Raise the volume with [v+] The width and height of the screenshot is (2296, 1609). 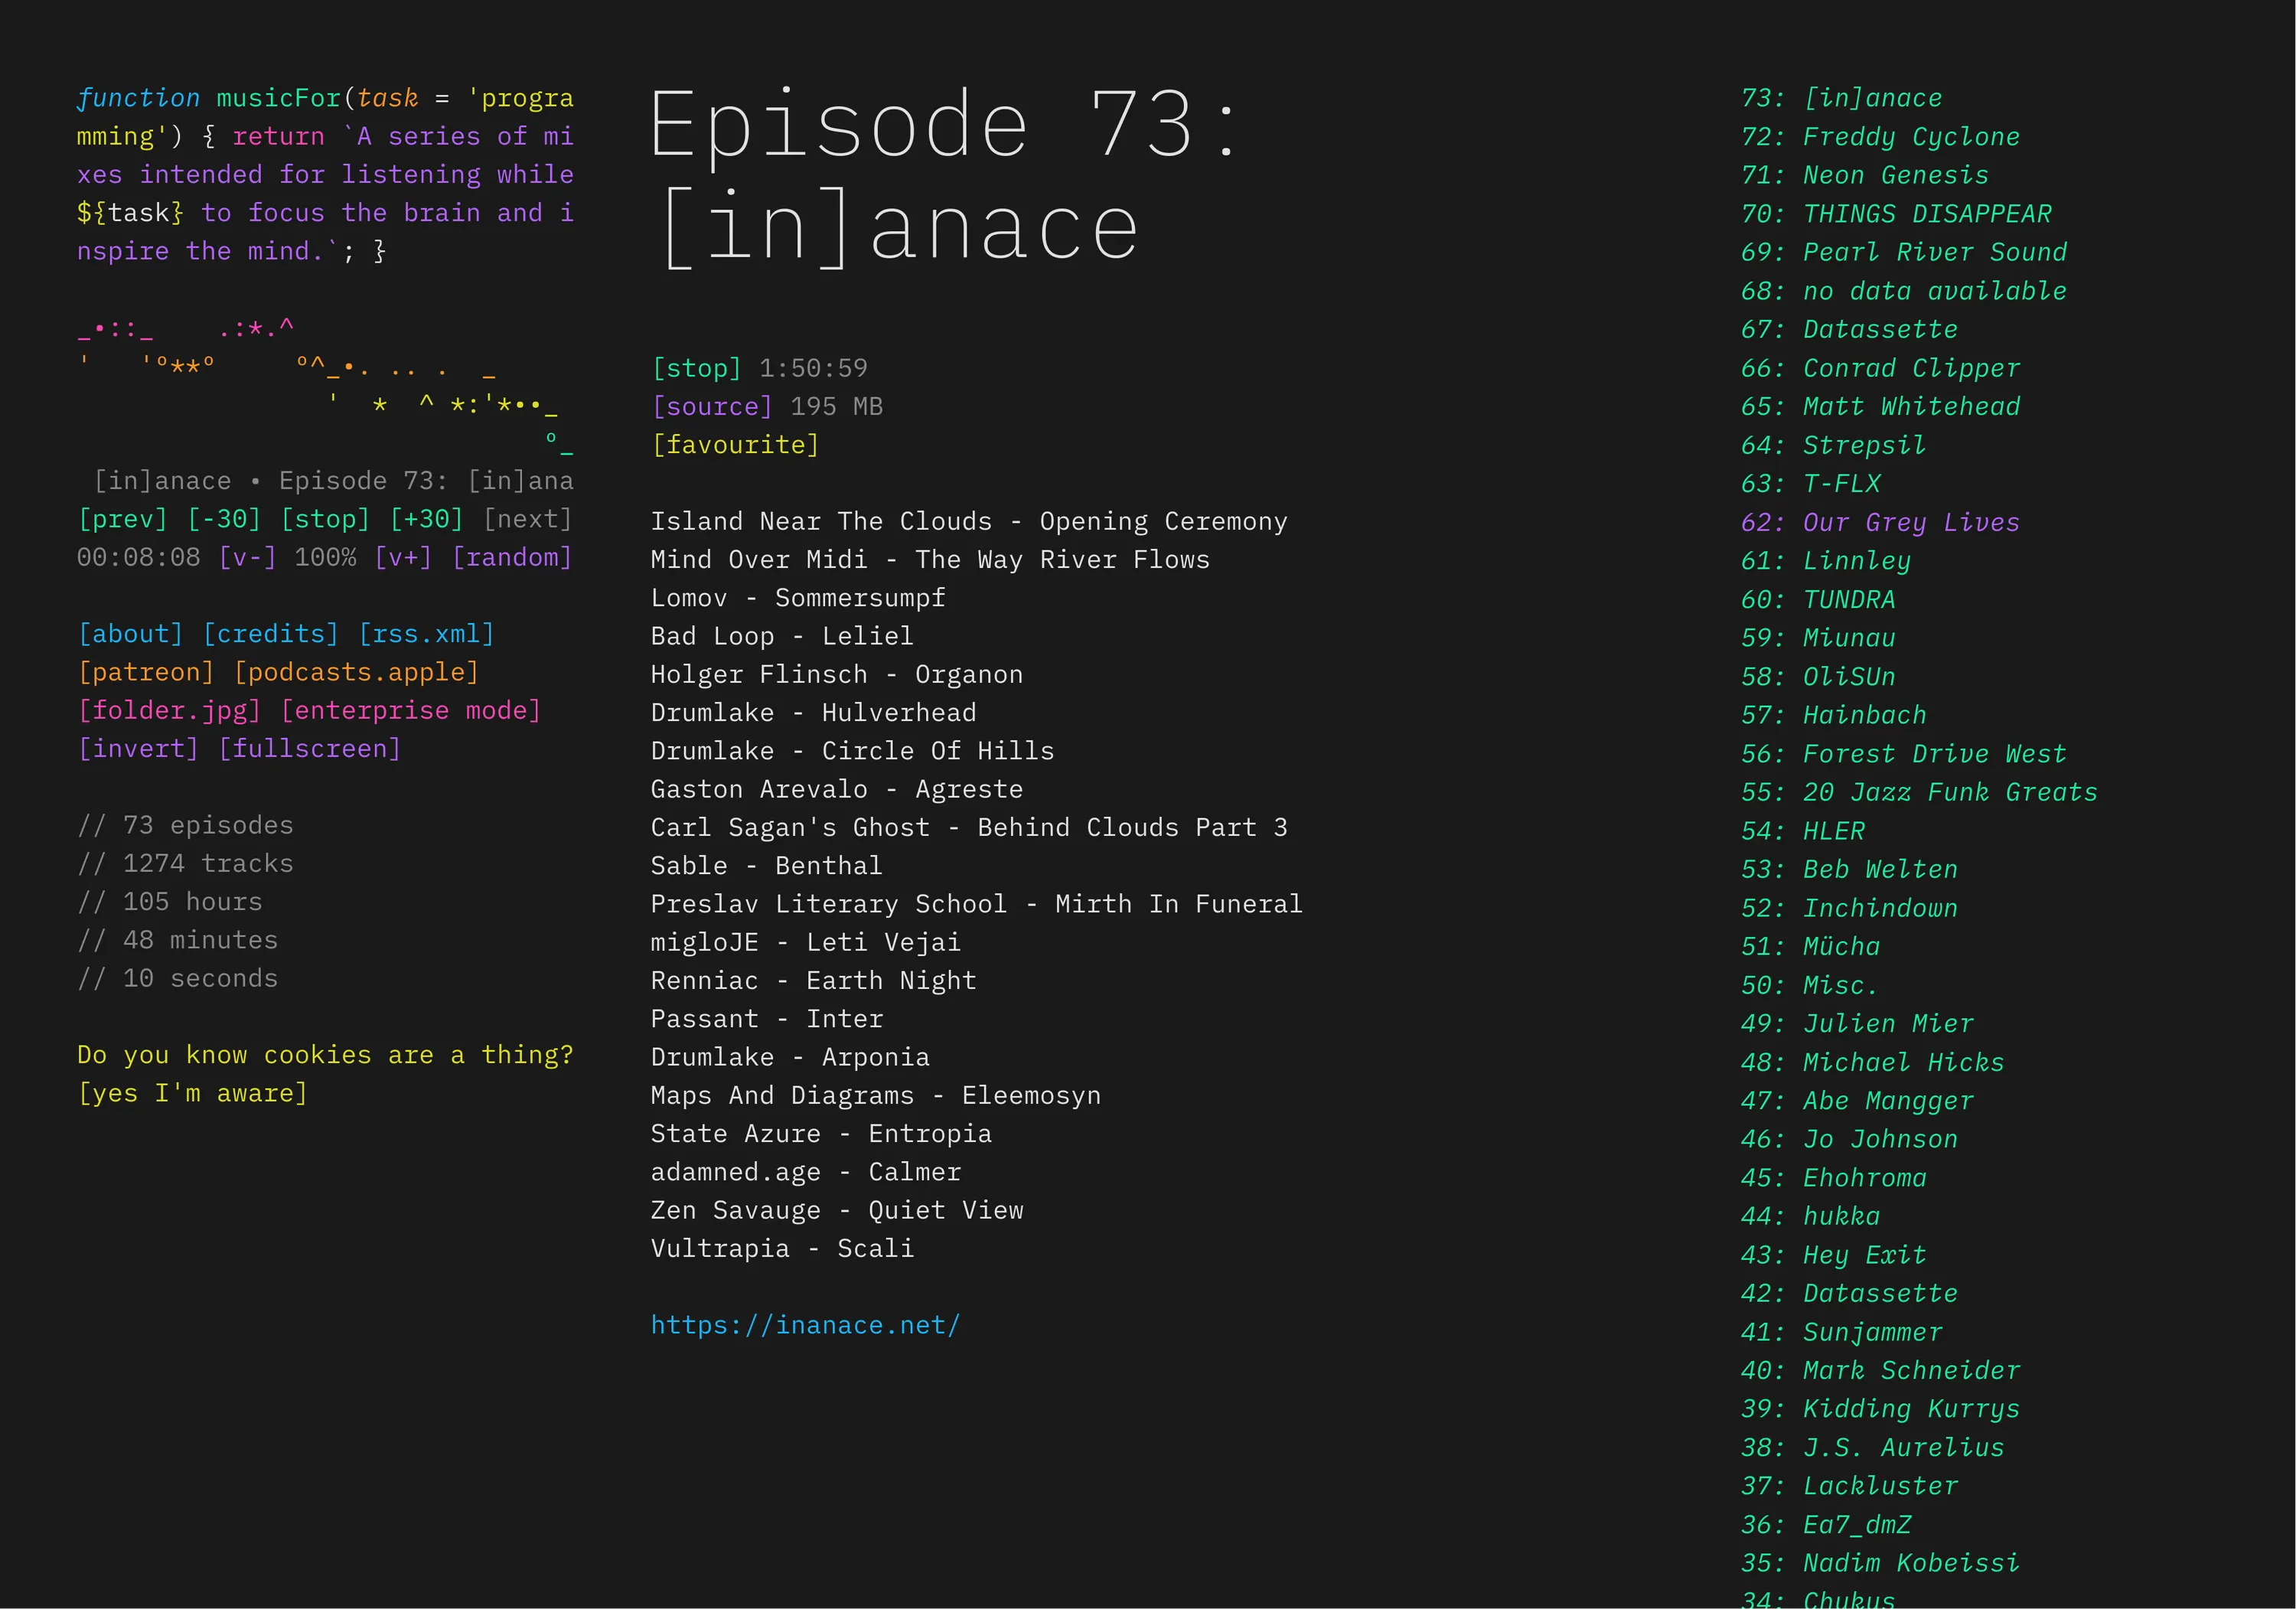pos(403,557)
